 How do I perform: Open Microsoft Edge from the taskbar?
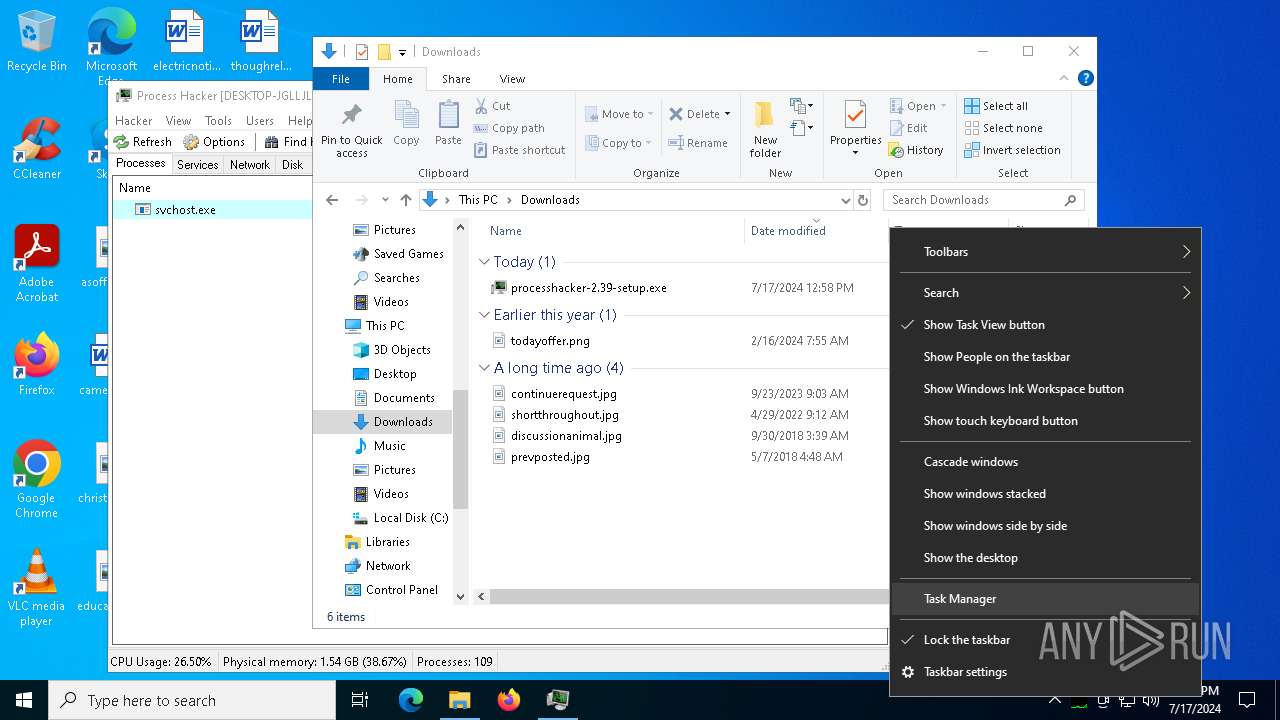point(411,700)
